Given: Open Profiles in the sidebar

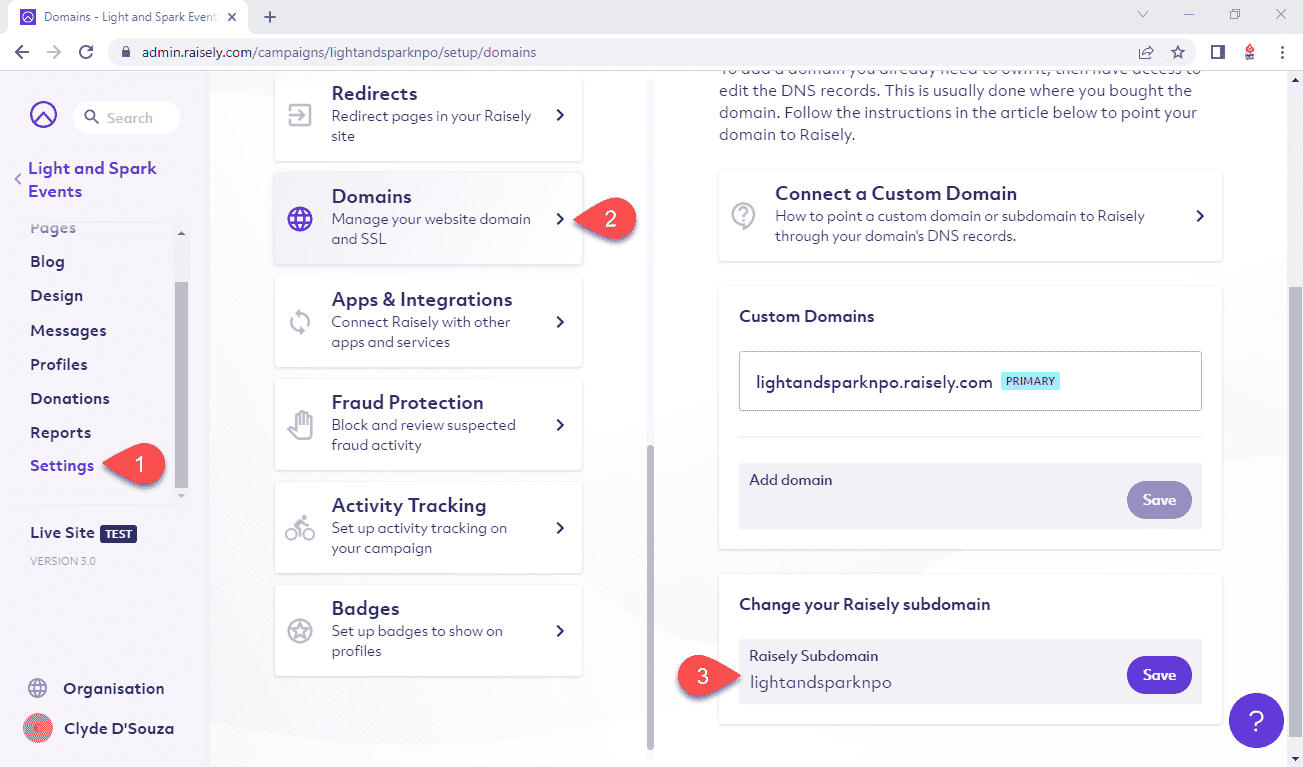Looking at the screenshot, I should tap(59, 364).
